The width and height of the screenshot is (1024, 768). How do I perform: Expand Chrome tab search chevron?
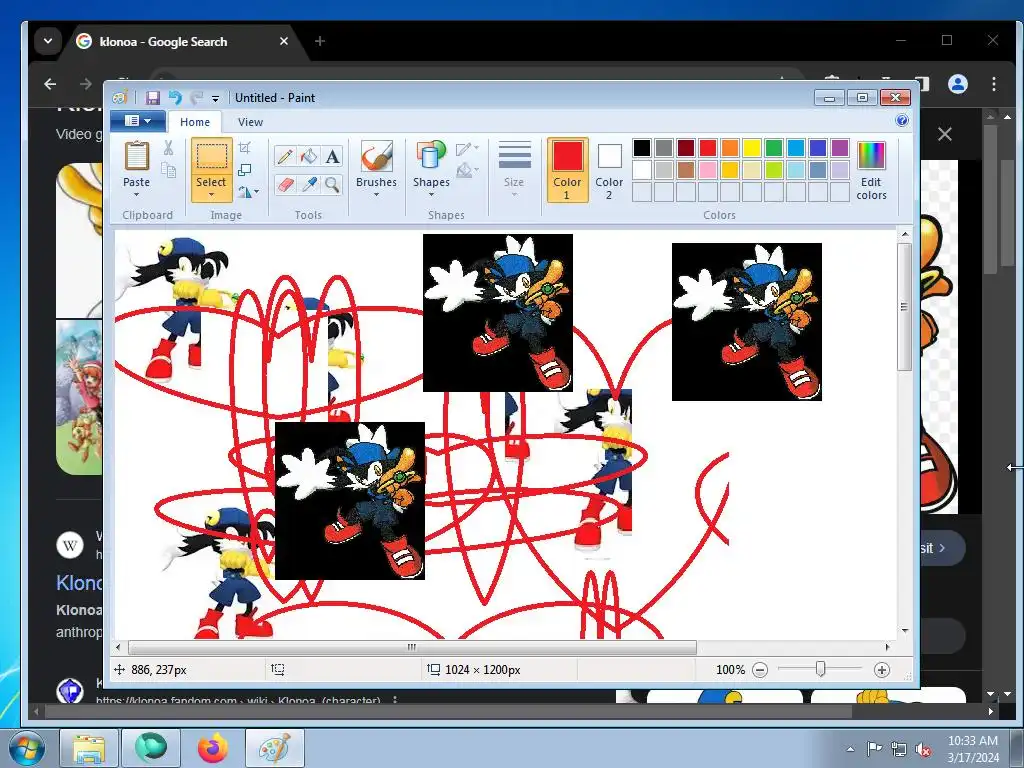point(48,41)
